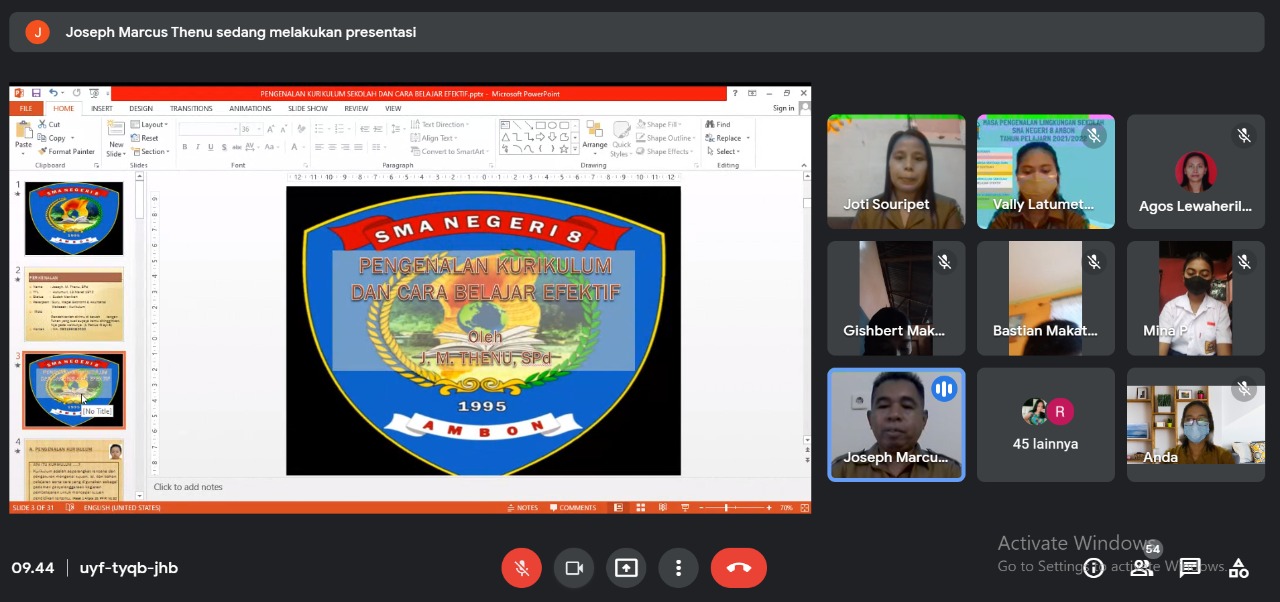
Task: Open the Quick Styles gallery
Action: pyautogui.click(x=621, y=138)
